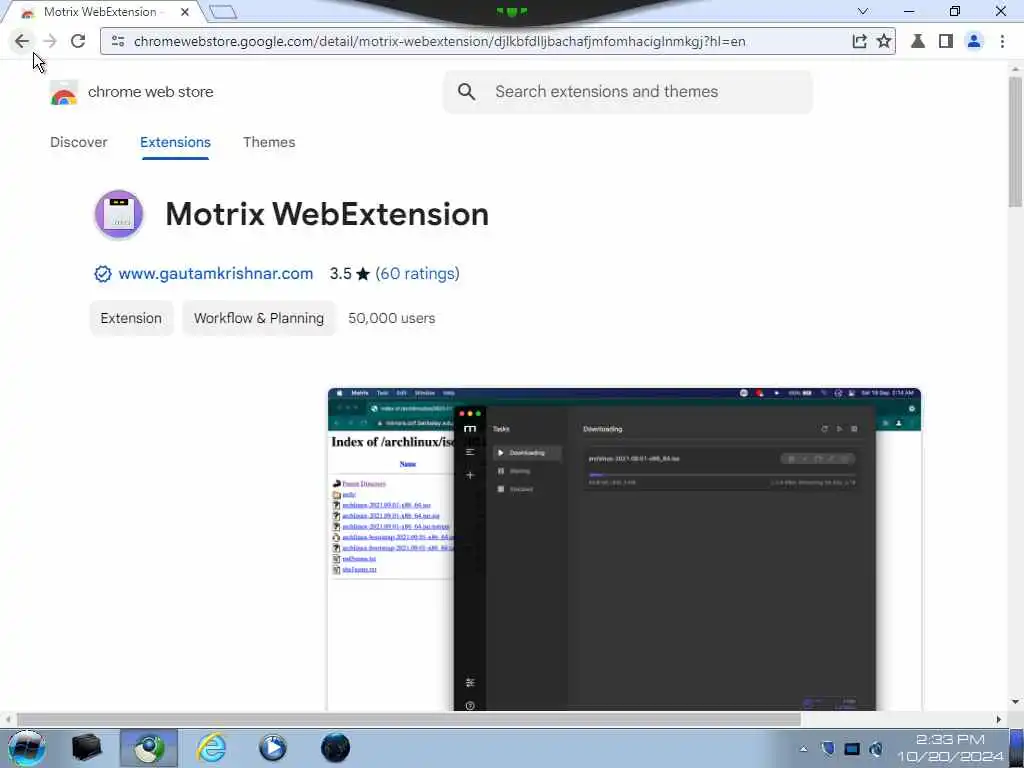Click the Chrome taskbar button
The height and width of the screenshot is (768, 1024).
click(149, 748)
